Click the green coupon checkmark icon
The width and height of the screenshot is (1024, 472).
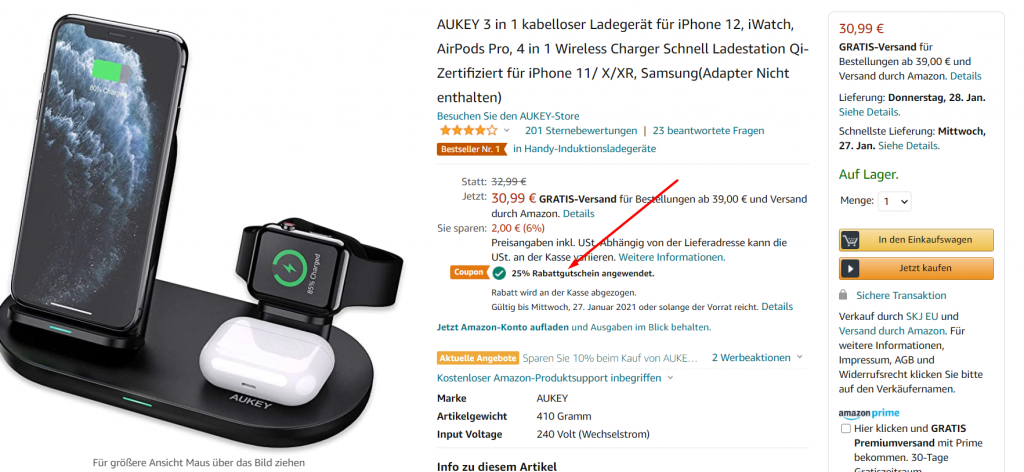click(499, 273)
